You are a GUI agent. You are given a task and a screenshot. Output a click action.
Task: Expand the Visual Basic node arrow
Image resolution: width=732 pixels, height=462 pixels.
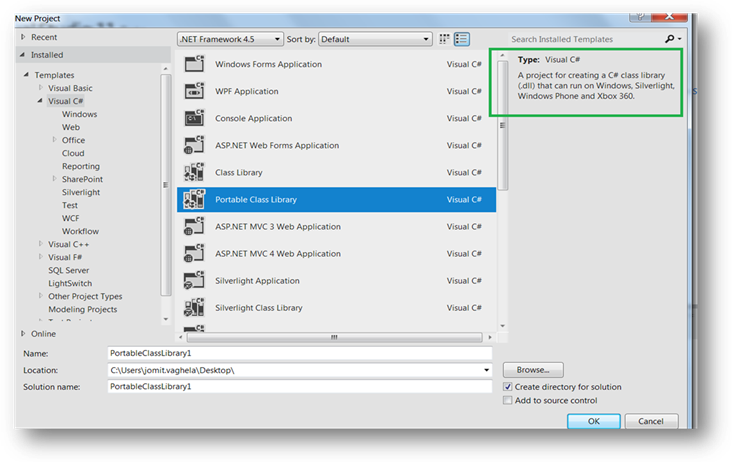click(41, 88)
